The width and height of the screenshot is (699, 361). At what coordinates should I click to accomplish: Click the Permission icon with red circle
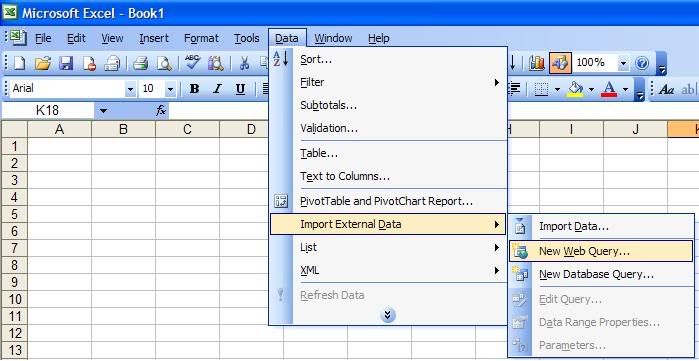(x=89, y=63)
